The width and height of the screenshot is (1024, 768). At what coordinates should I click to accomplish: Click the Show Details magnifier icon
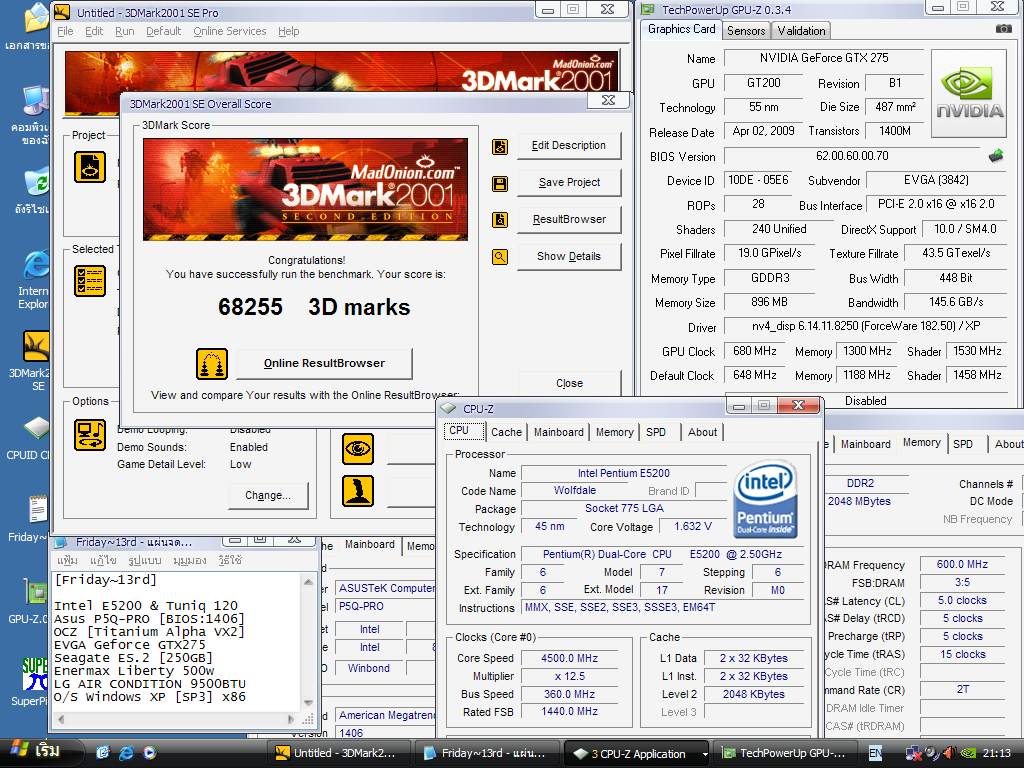click(500, 257)
